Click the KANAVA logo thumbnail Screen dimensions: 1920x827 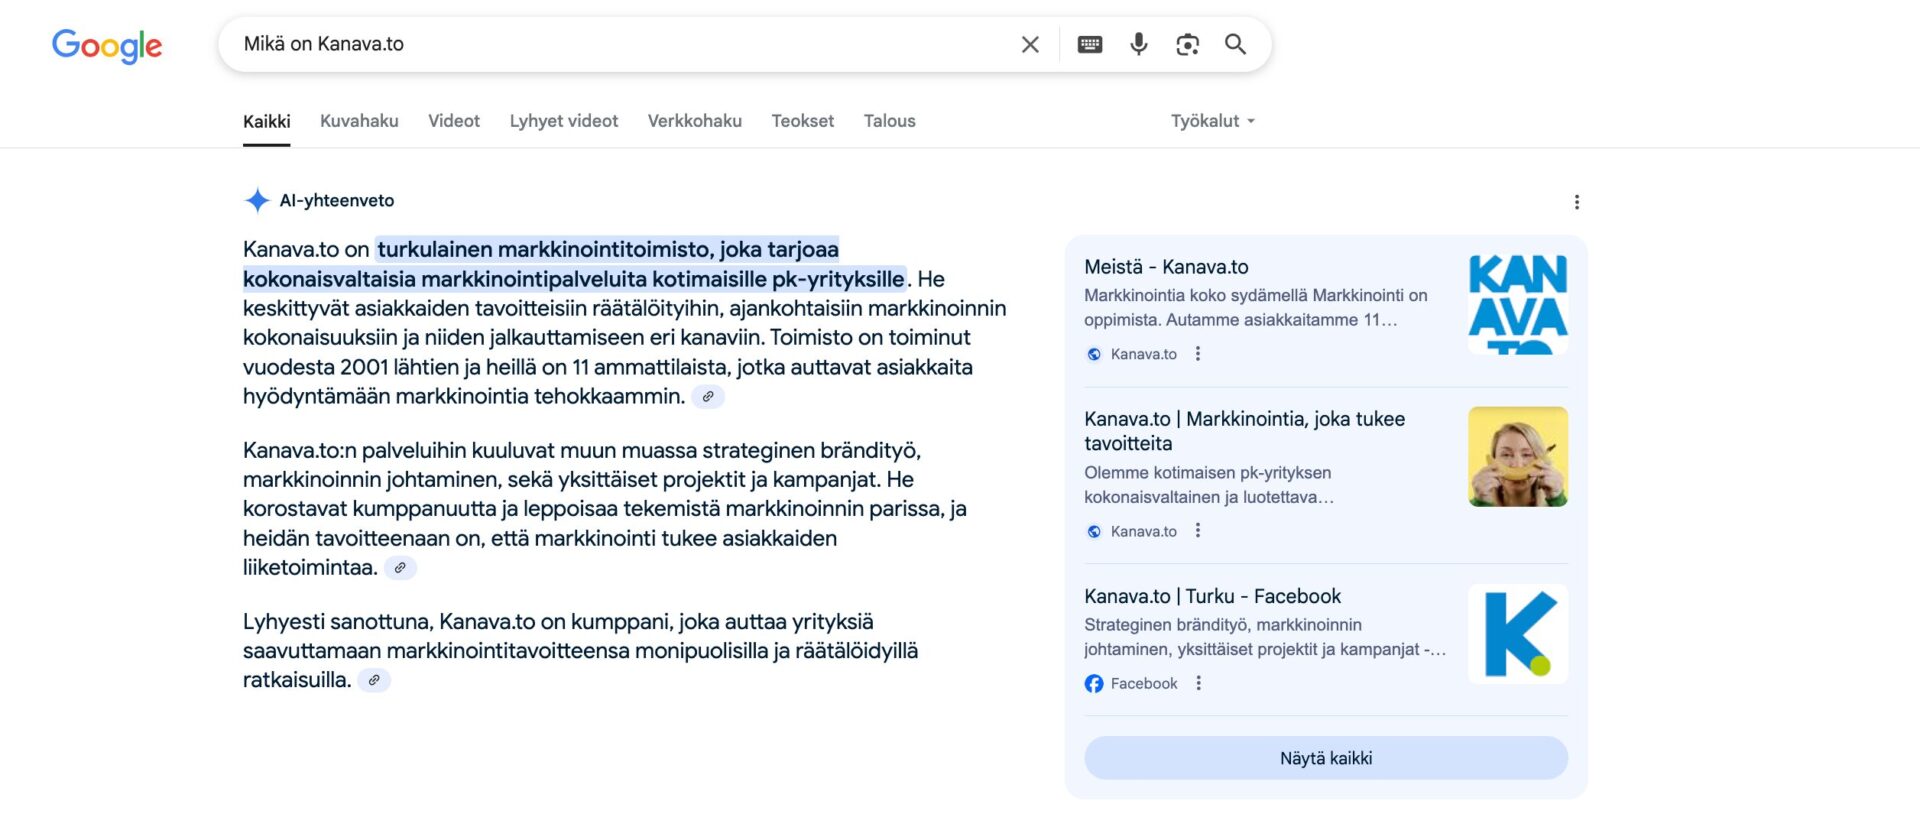1518,304
